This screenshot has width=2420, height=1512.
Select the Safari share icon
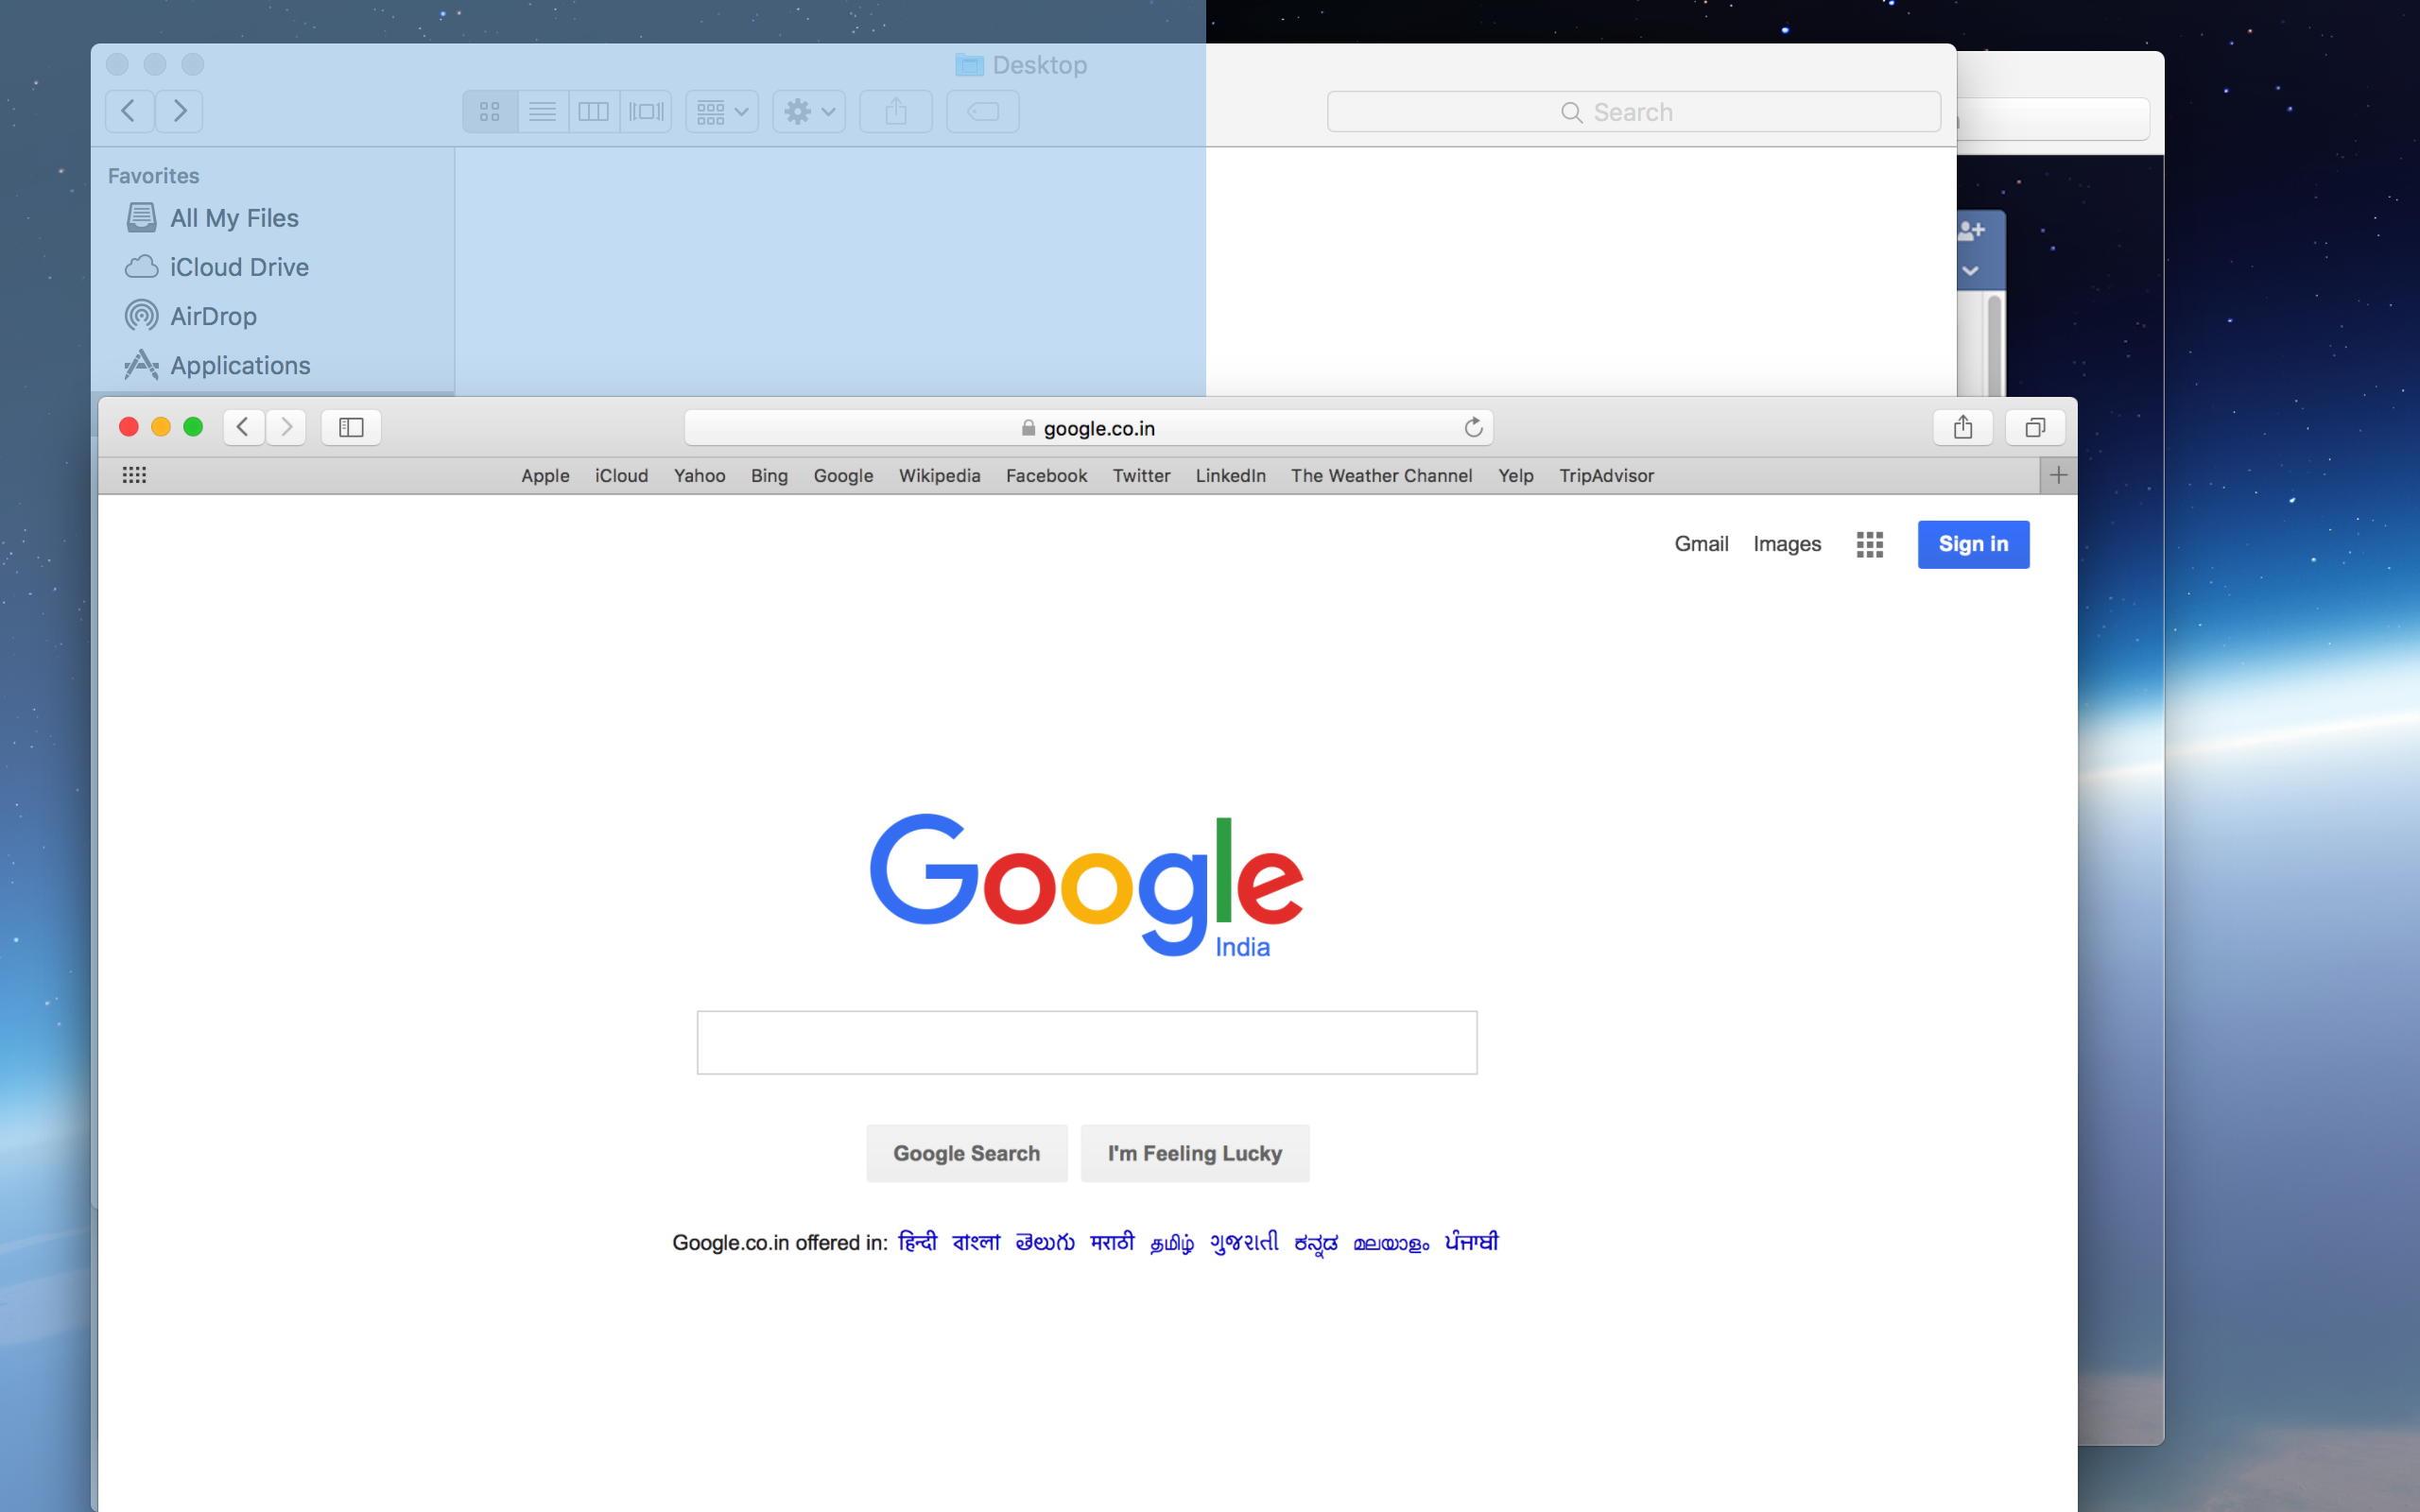[x=1963, y=427]
